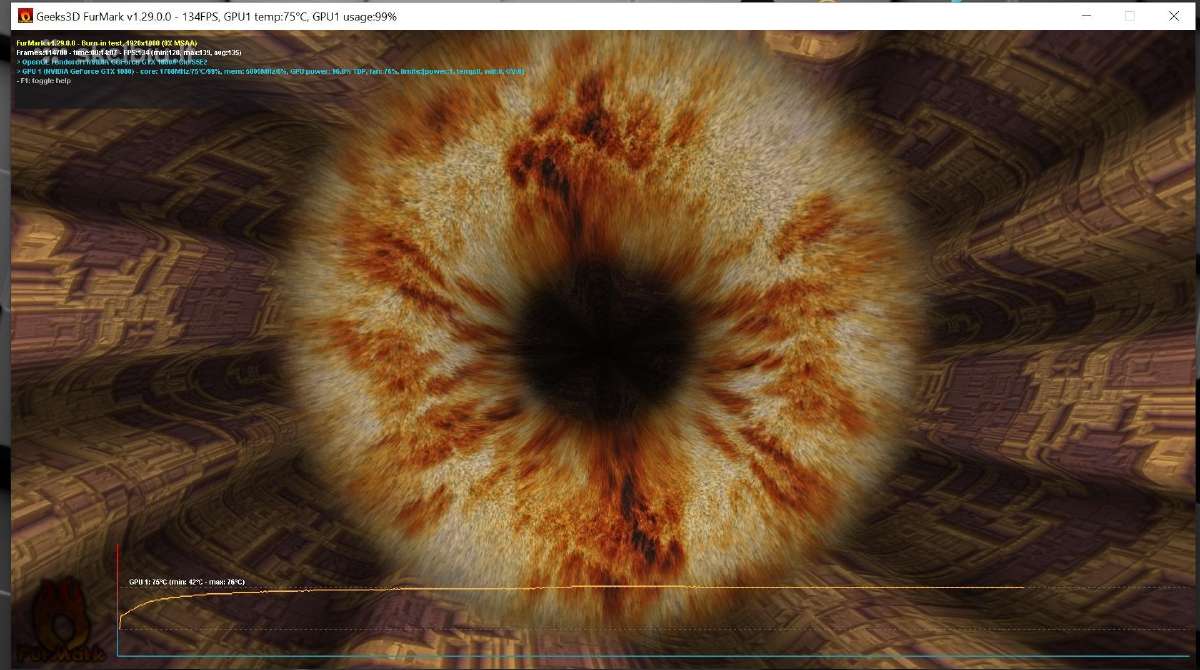Click the 'GPU 1: 75°C' temperature graph label
Image resolution: width=1200 pixels, height=670 pixels.
tap(186, 582)
